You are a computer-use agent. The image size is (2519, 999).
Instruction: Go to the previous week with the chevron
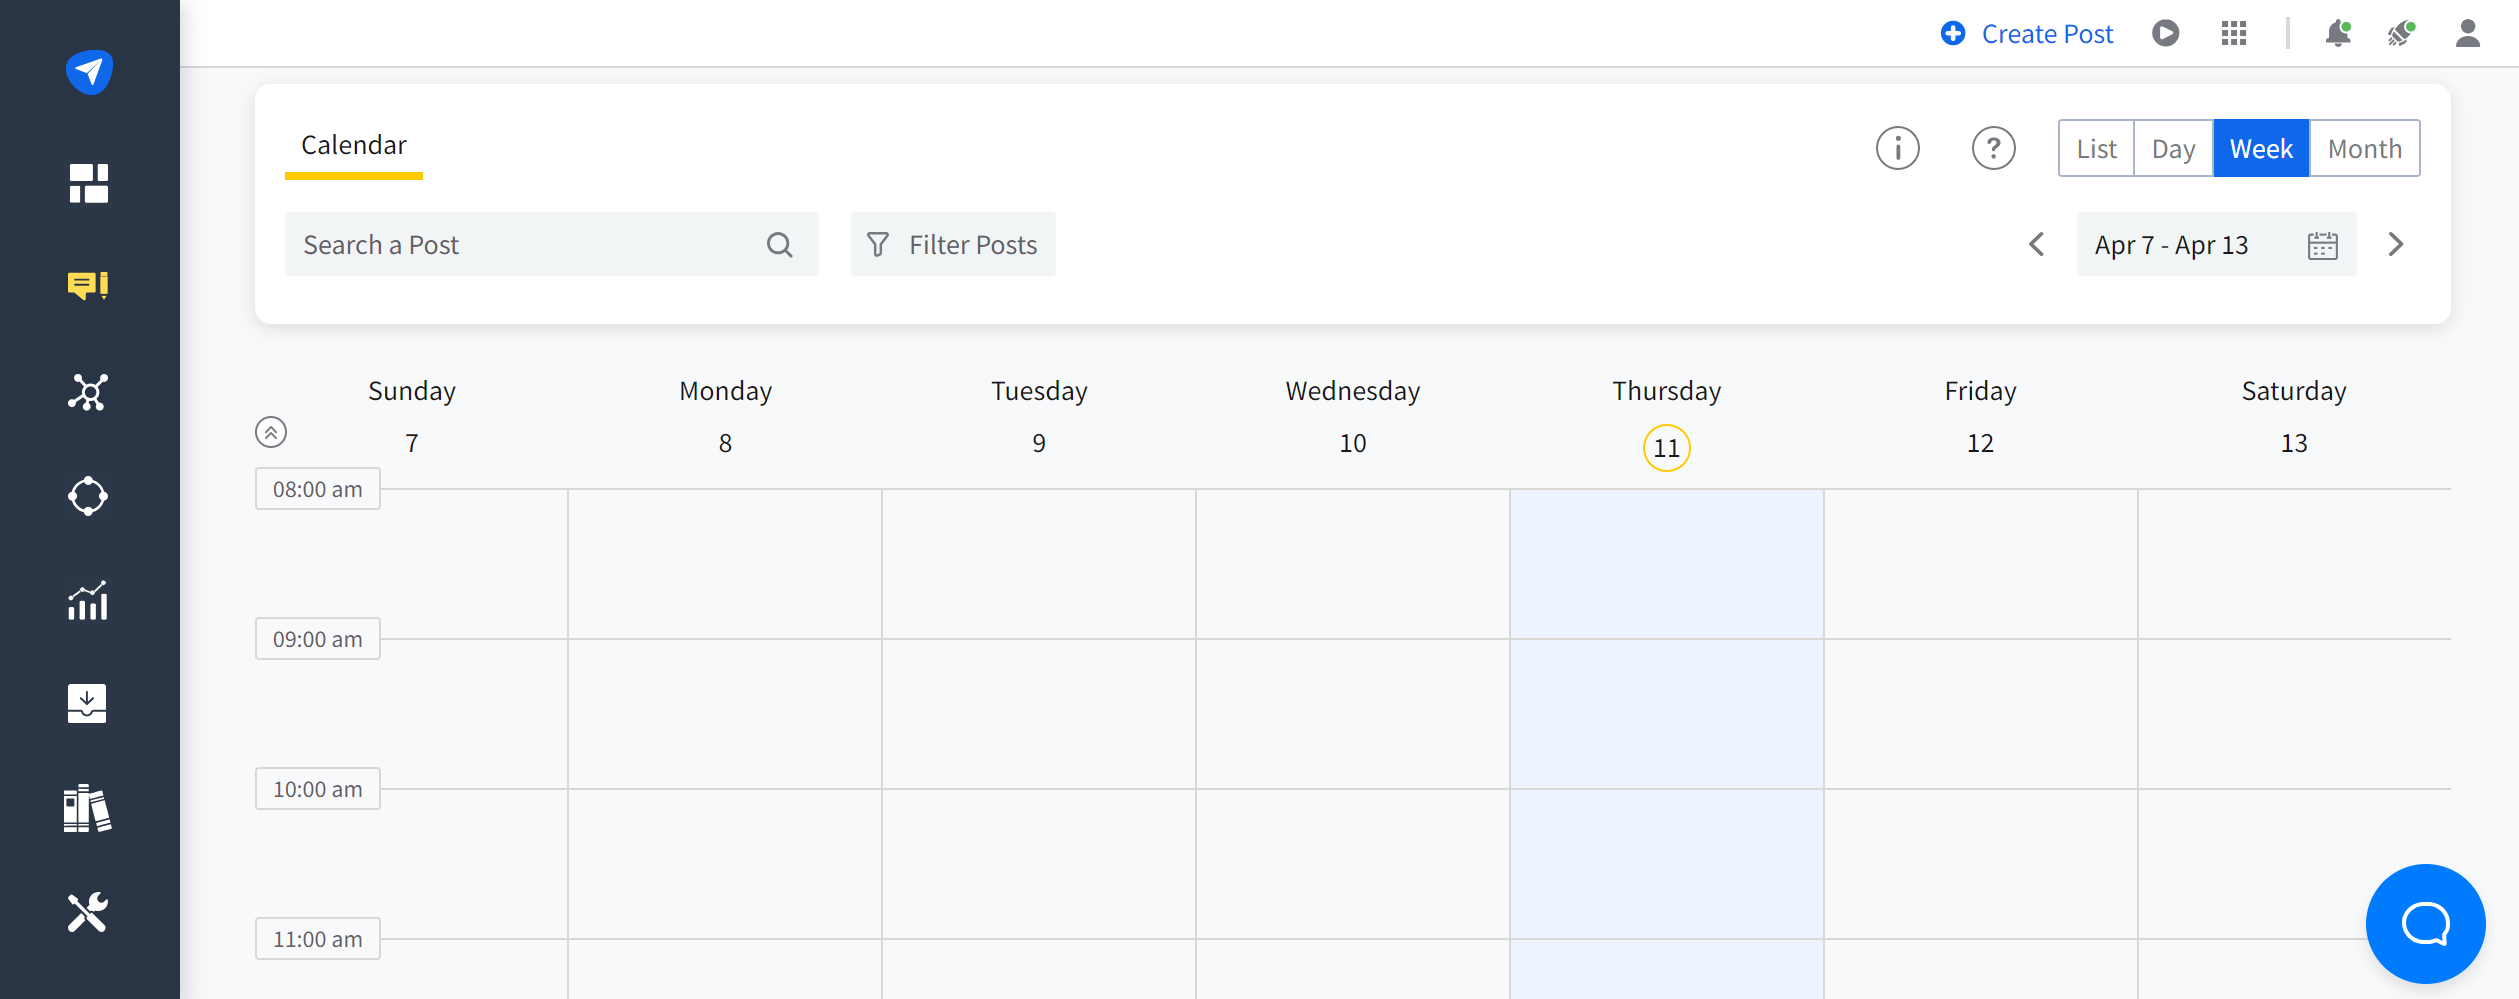2036,244
